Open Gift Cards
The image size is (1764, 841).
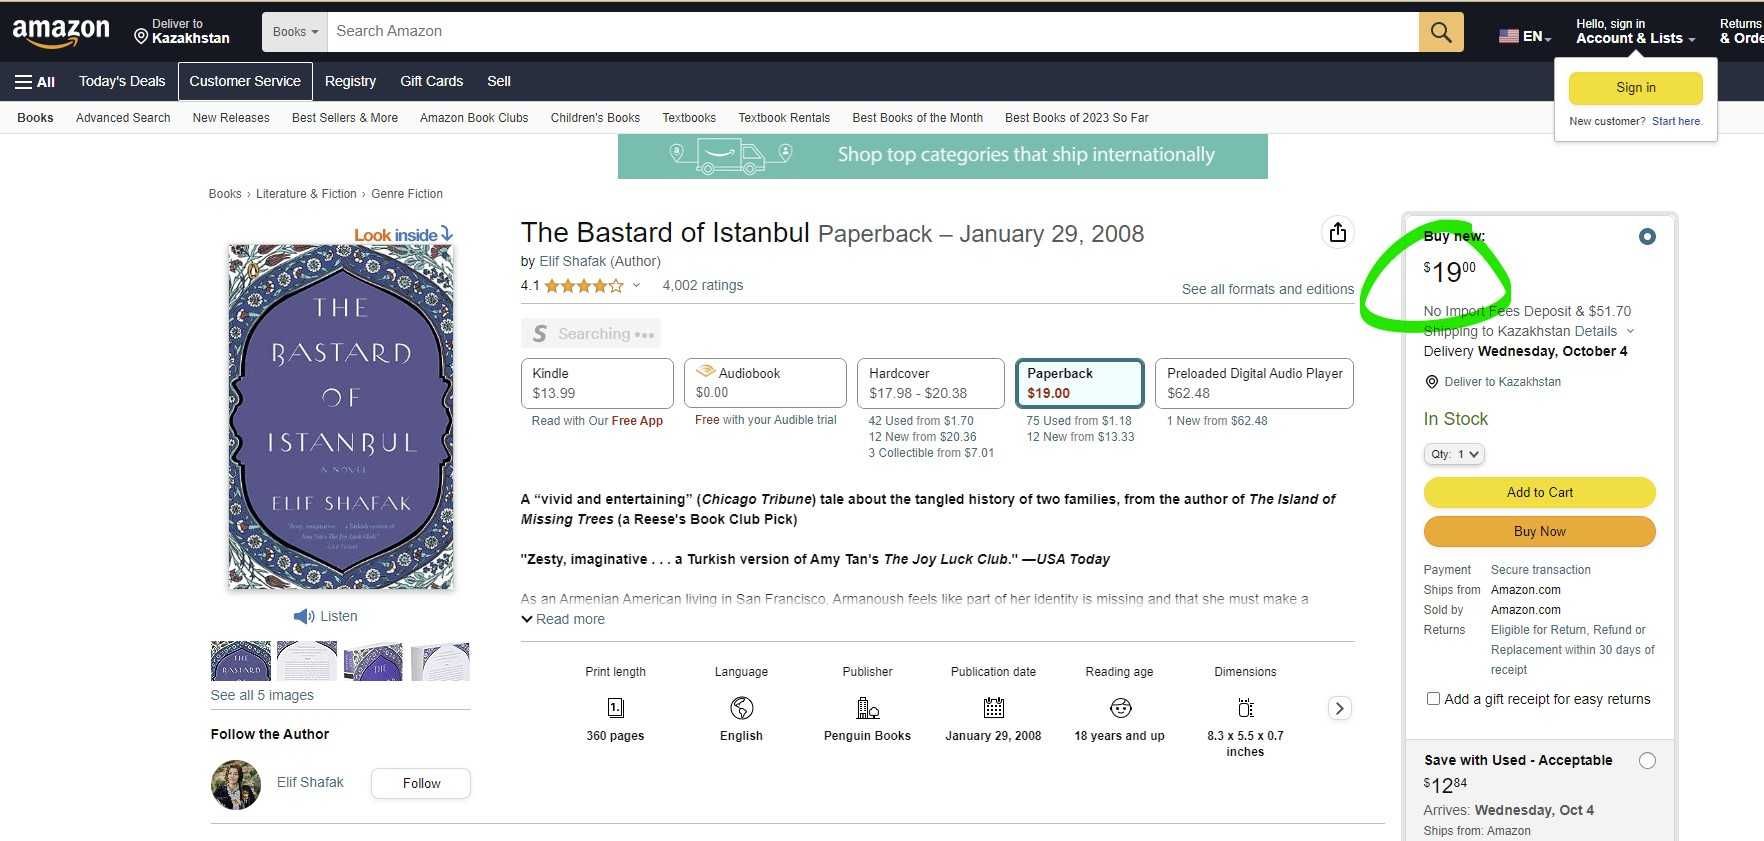pos(431,82)
